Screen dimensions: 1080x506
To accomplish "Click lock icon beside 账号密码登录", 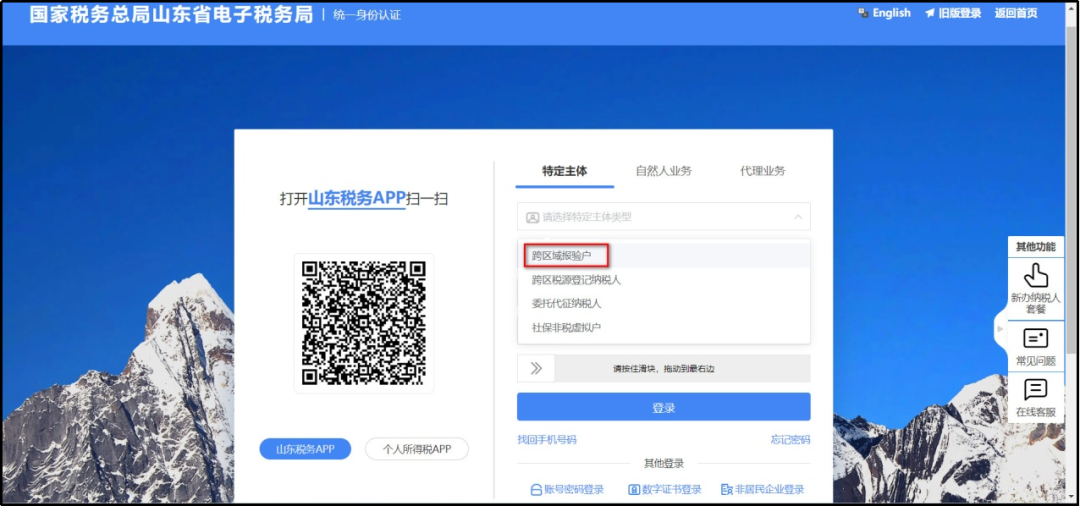I will (x=536, y=490).
